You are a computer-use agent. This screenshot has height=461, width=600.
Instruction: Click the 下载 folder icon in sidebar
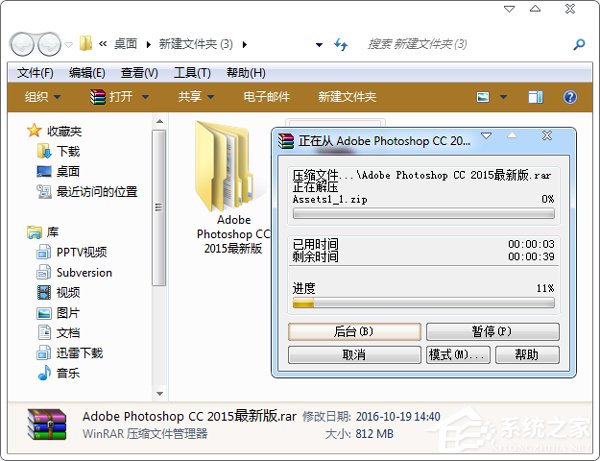point(44,151)
